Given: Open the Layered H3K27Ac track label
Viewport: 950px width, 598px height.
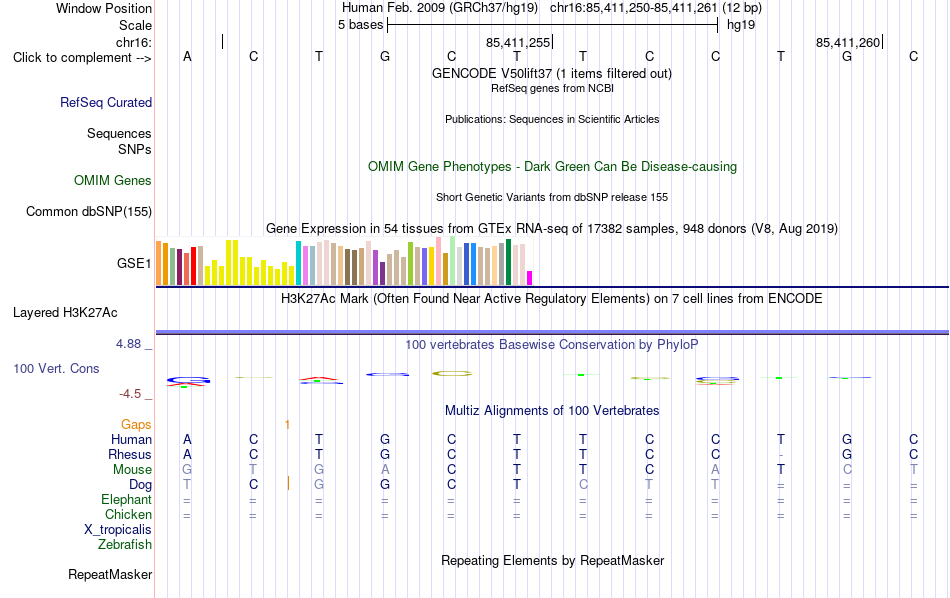Looking at the screenshot, I should (x=65, y=313).
